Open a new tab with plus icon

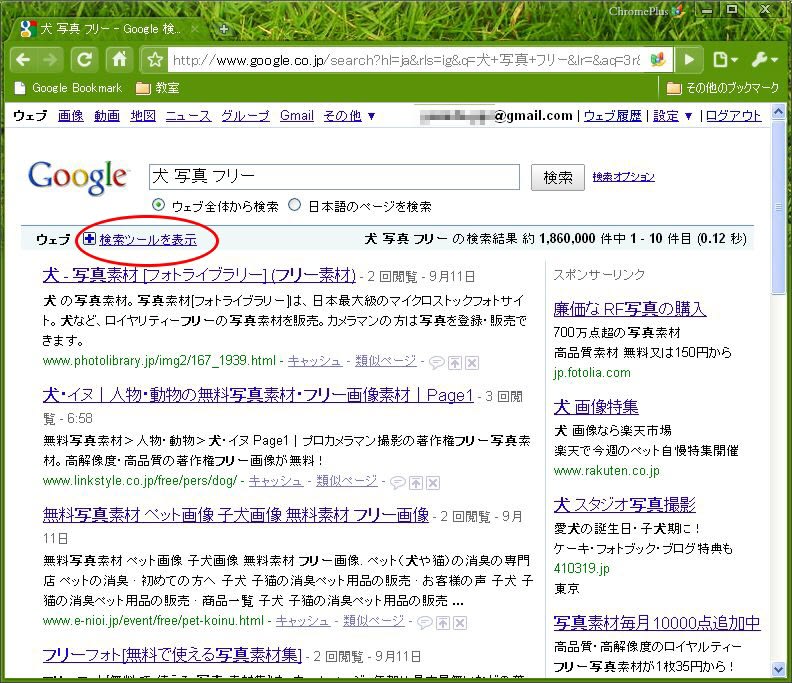click(224, 29)
